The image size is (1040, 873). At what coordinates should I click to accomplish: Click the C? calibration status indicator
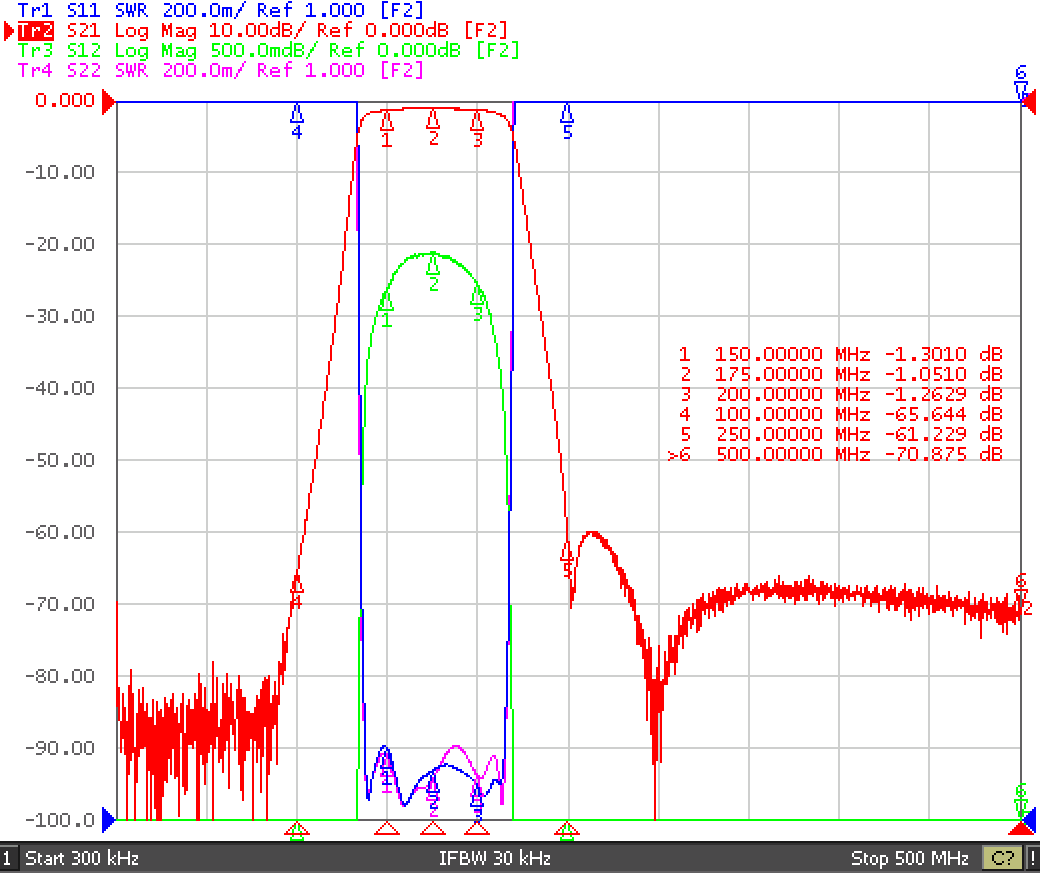(1002, 858)
